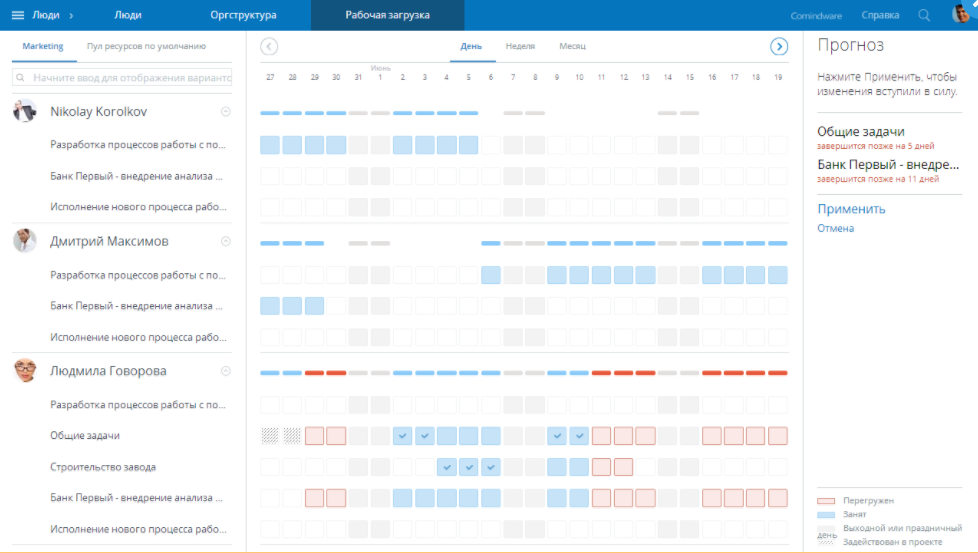This screenshot has height=553, width=978.
Task: Go to next dates with right arrow
Action: tap(779, 47)
